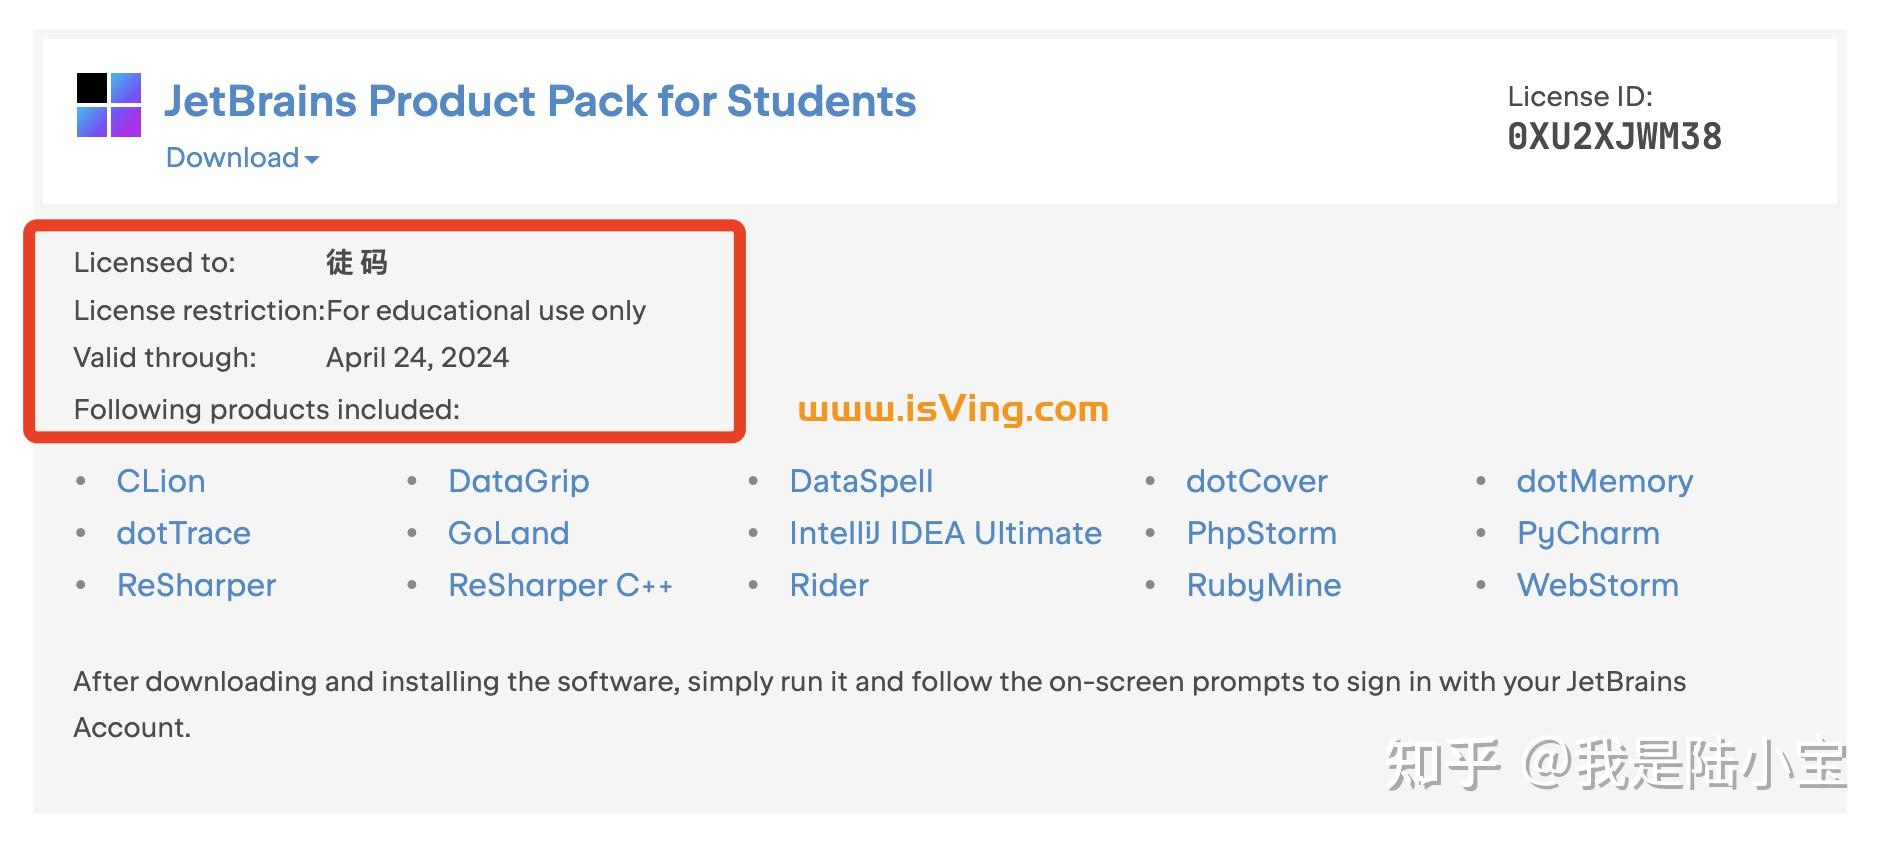Open the Download dropdown
The image size is (1898, 842).
click(x=242, y=158)
